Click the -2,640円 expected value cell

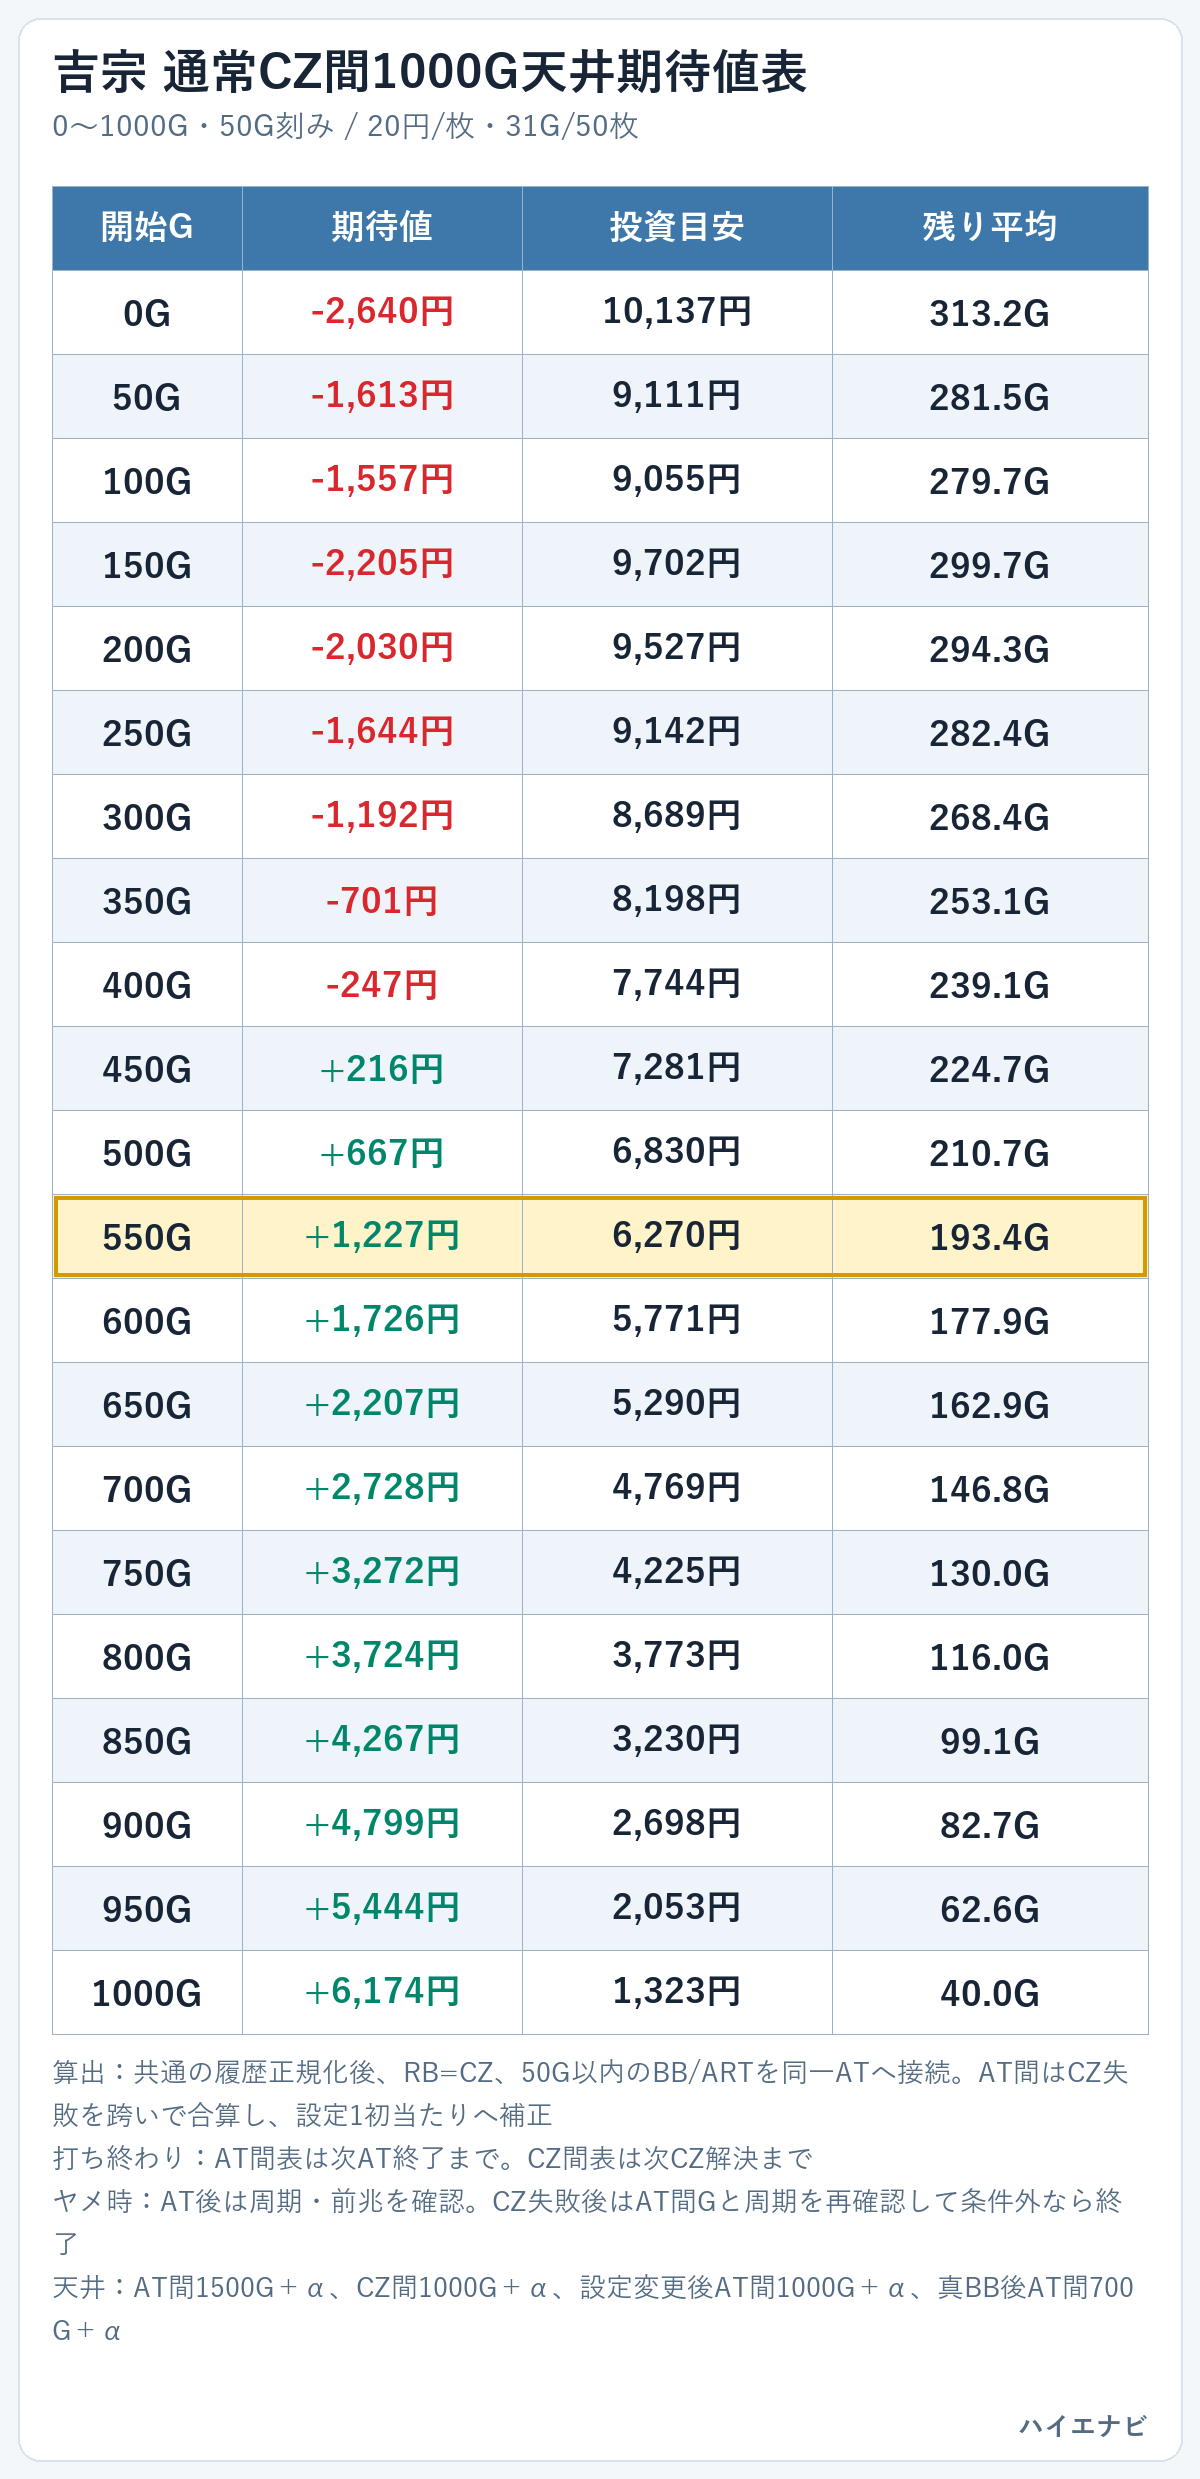pos(382,313)
